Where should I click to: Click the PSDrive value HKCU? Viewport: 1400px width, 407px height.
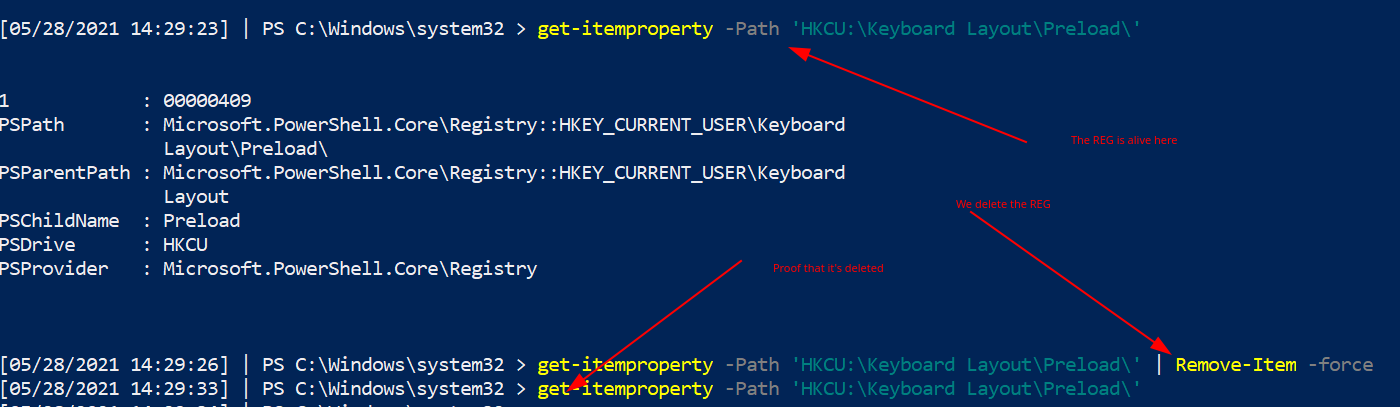tap(186, 245)
